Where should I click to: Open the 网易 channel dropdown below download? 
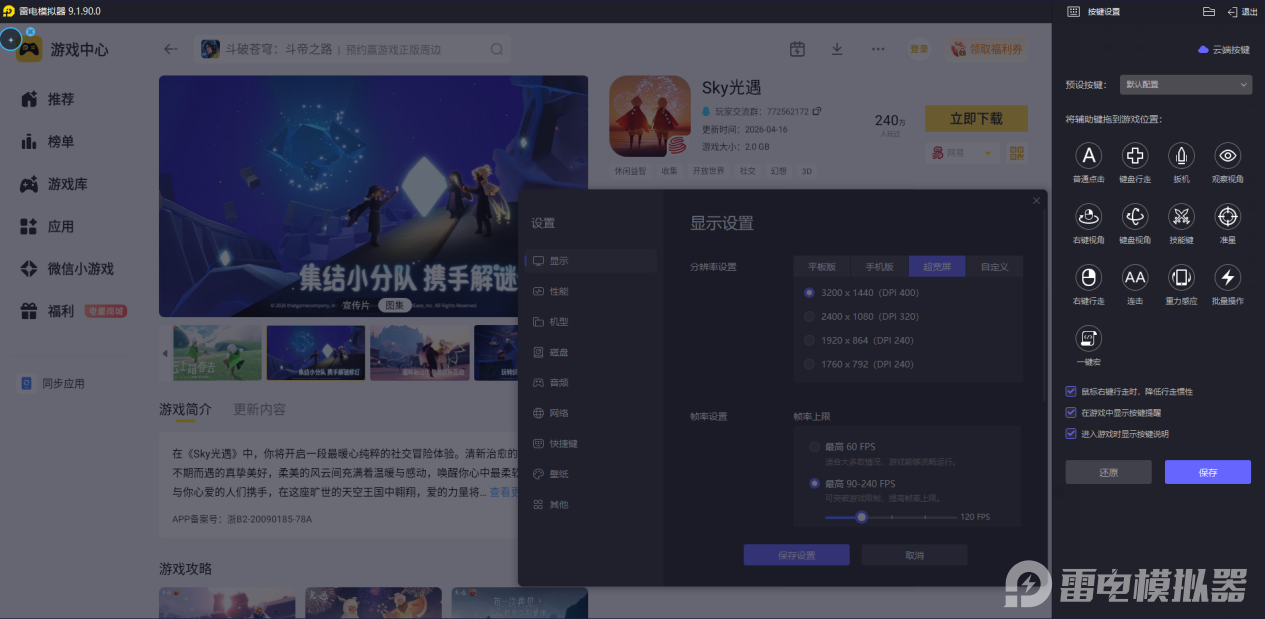click(x=962, y=153)
